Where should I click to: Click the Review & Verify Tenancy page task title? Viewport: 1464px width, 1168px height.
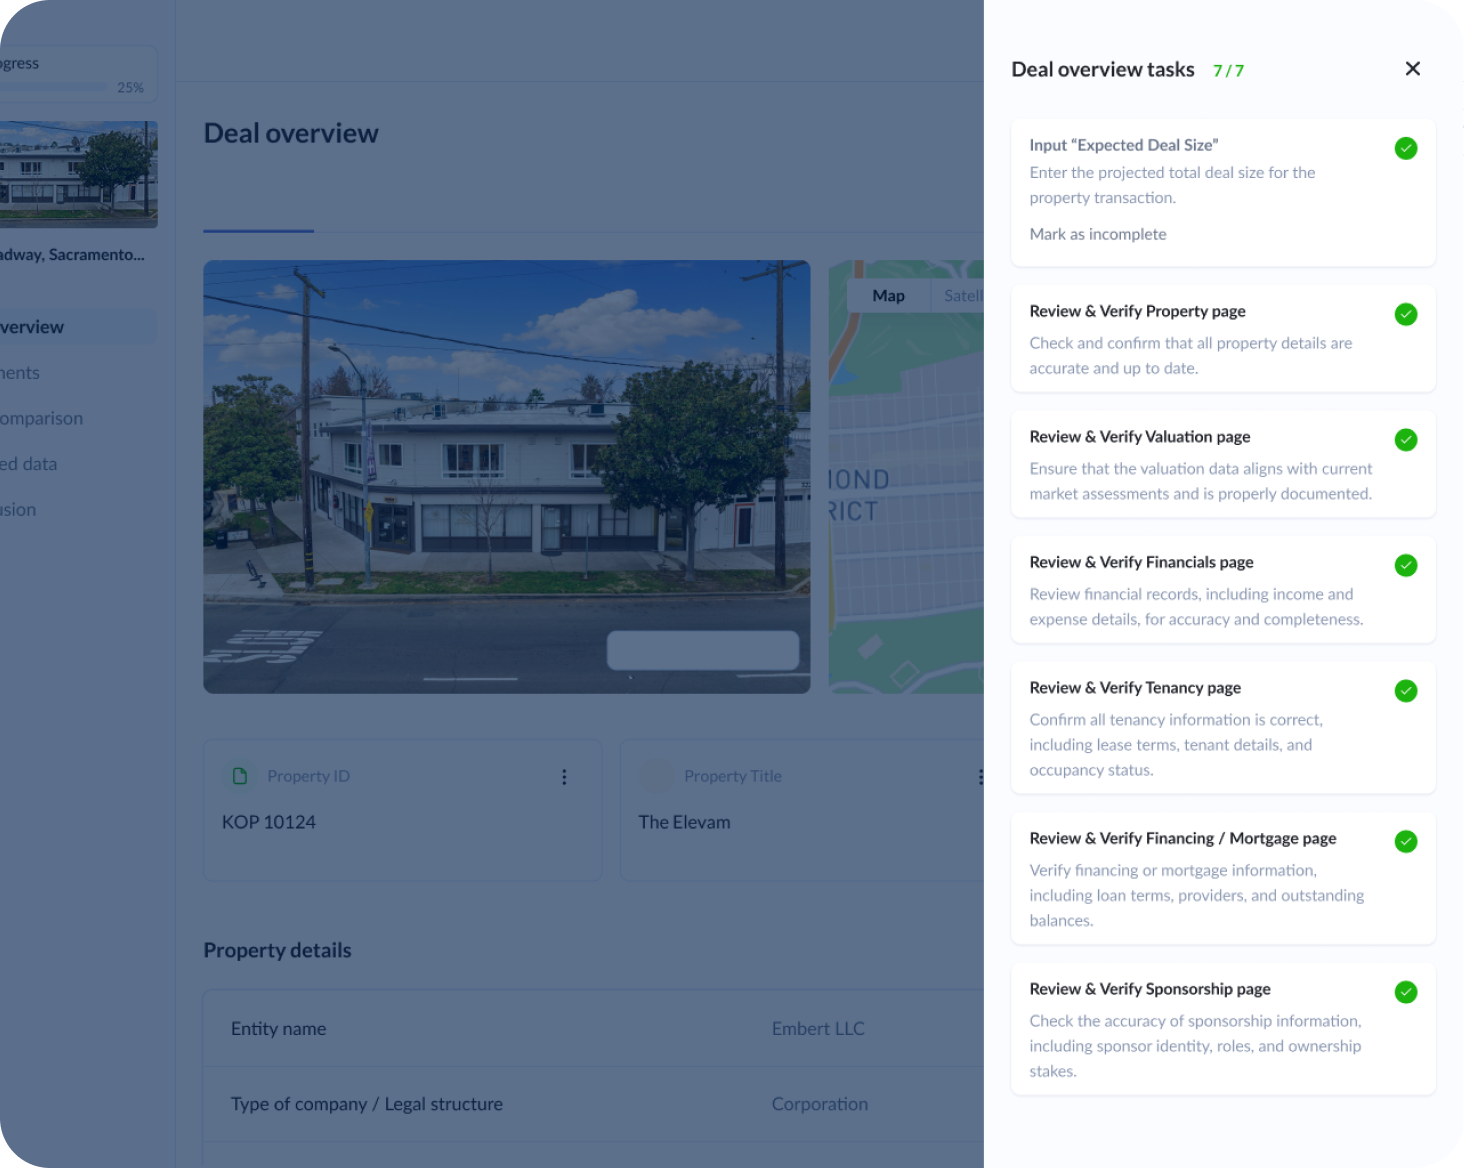pyautogui.click(x=1135, y=688)
